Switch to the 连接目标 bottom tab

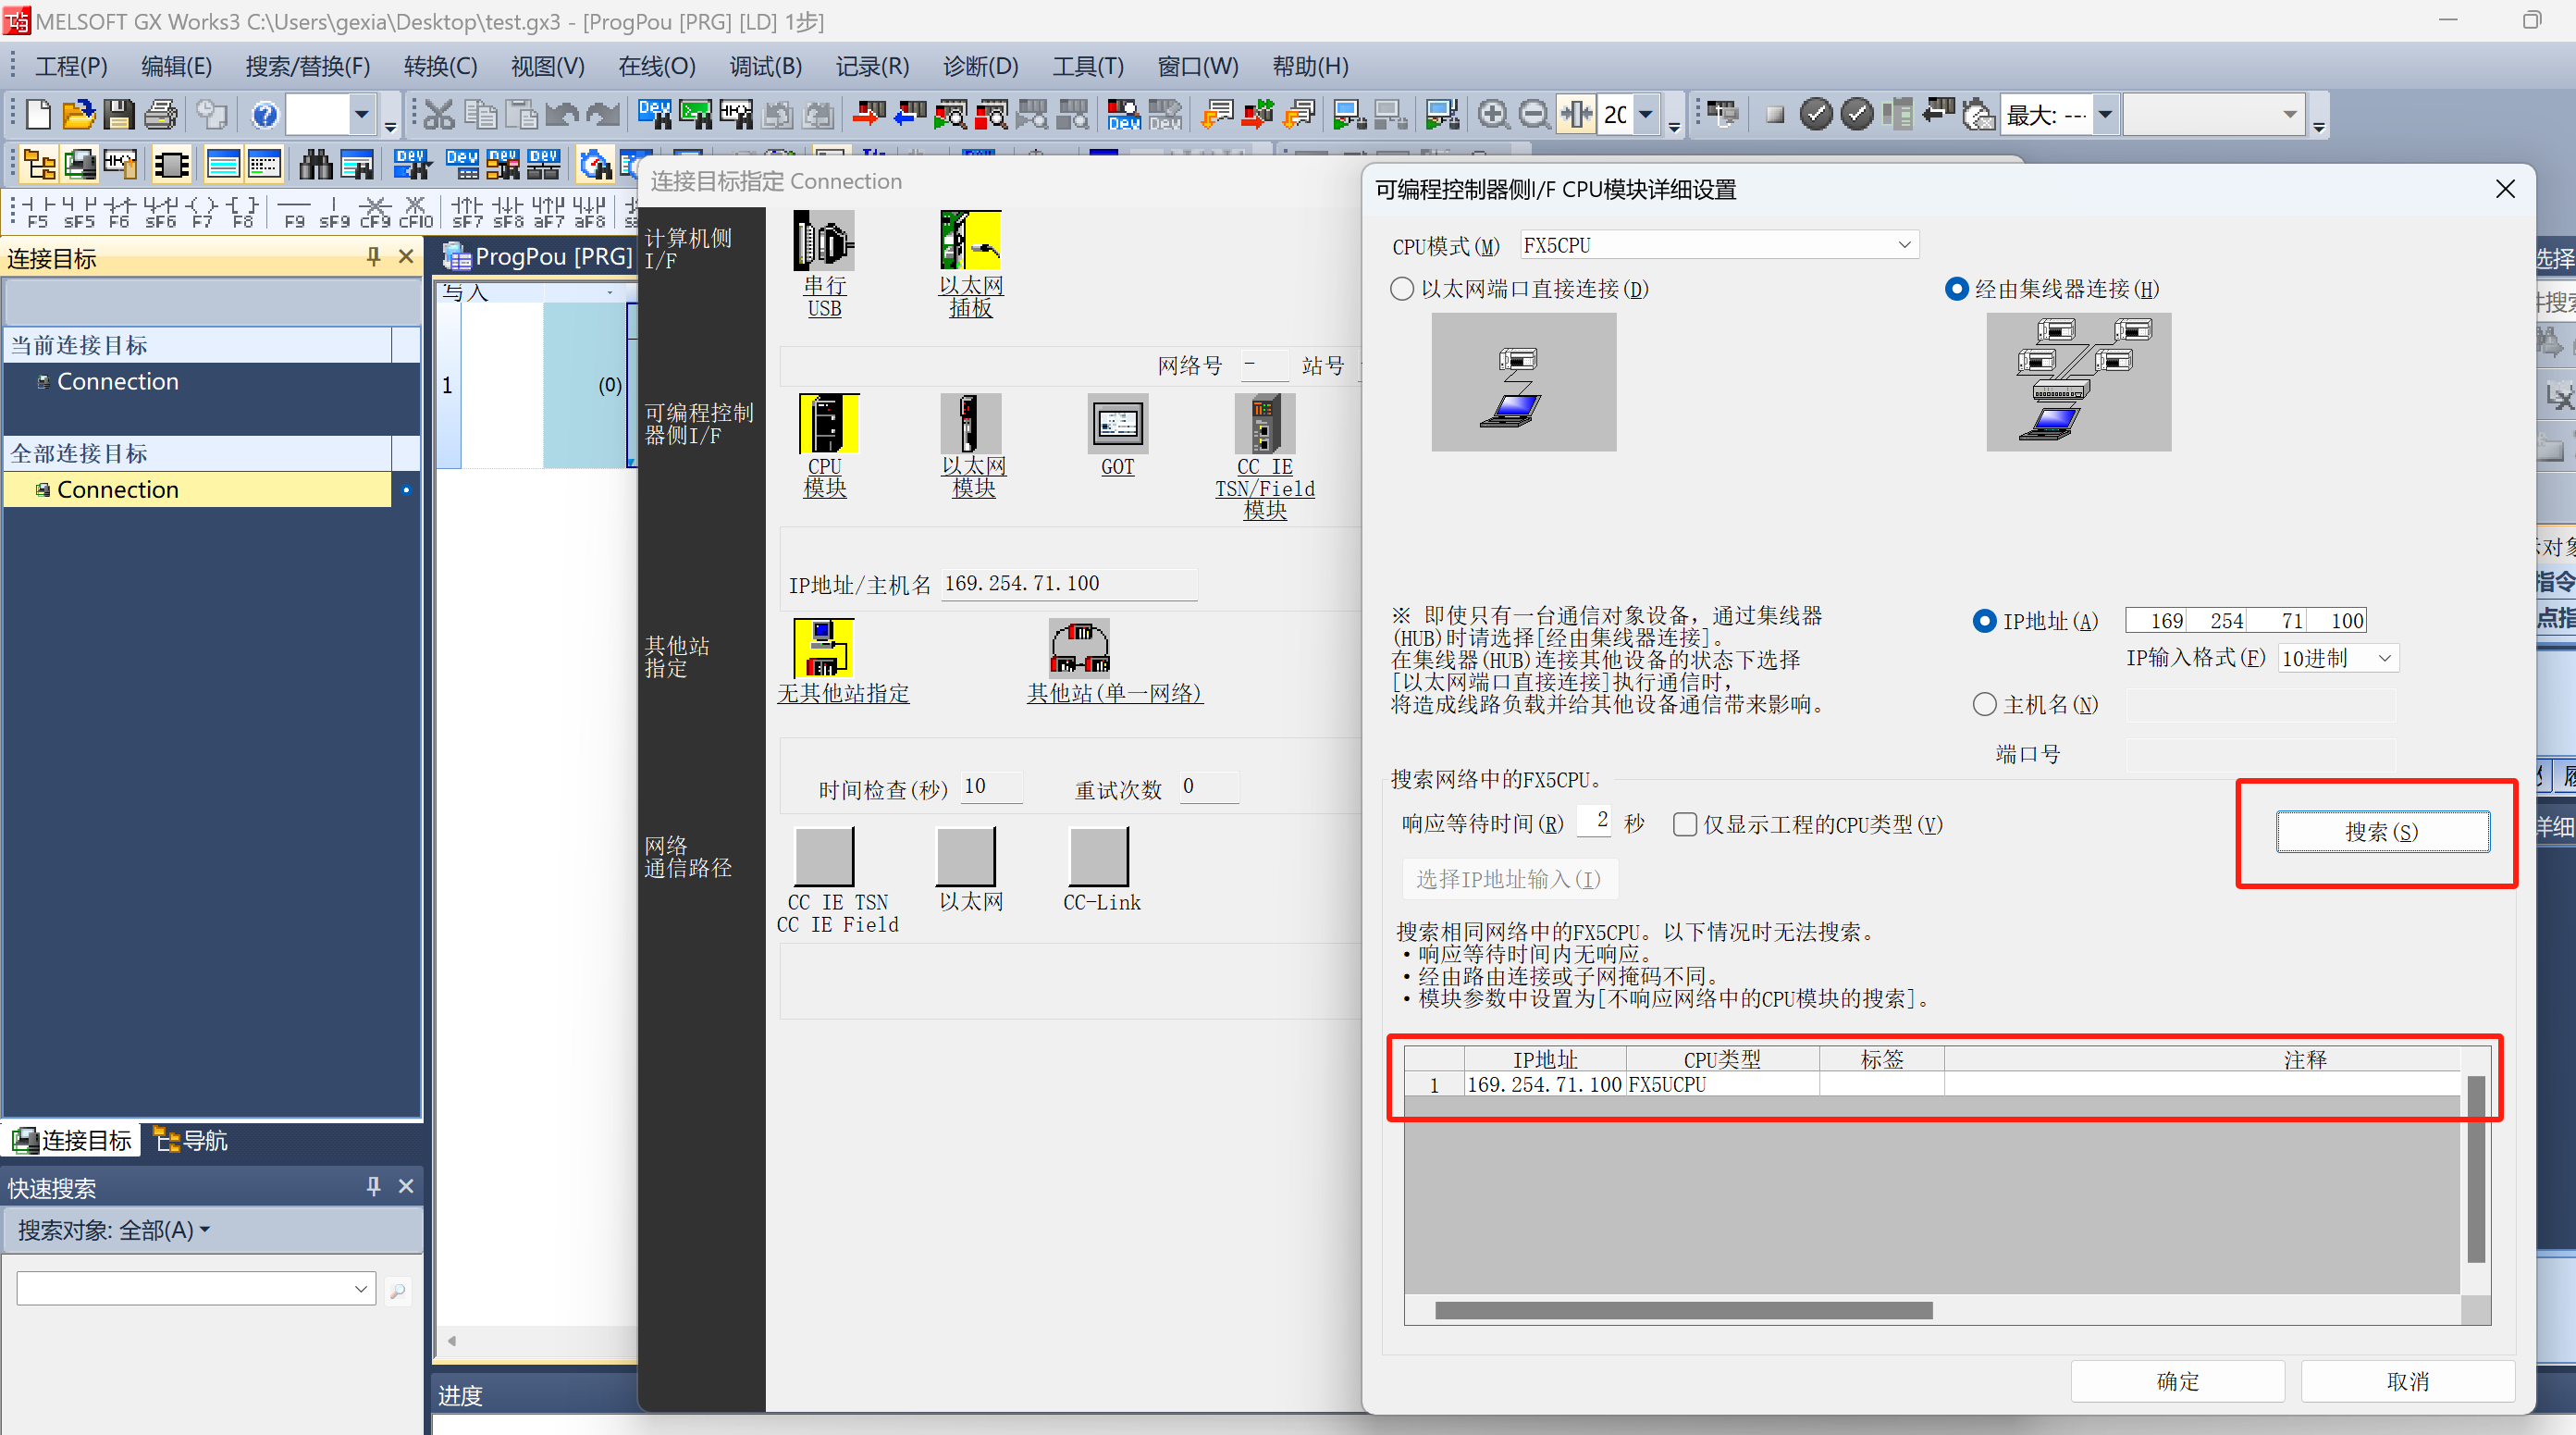click(x=71, y=1140)
